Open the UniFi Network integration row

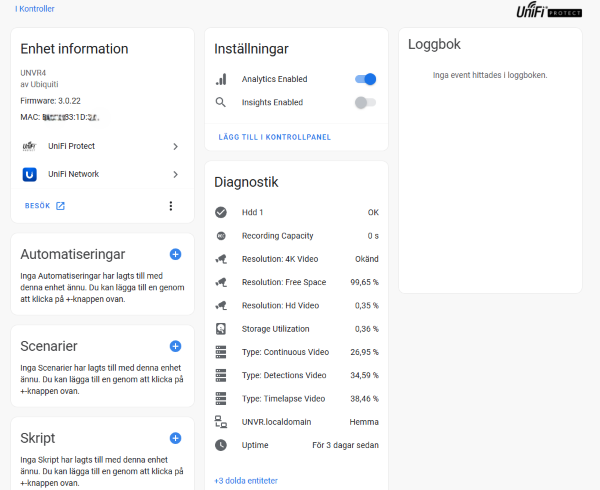[x=103, y=174]
